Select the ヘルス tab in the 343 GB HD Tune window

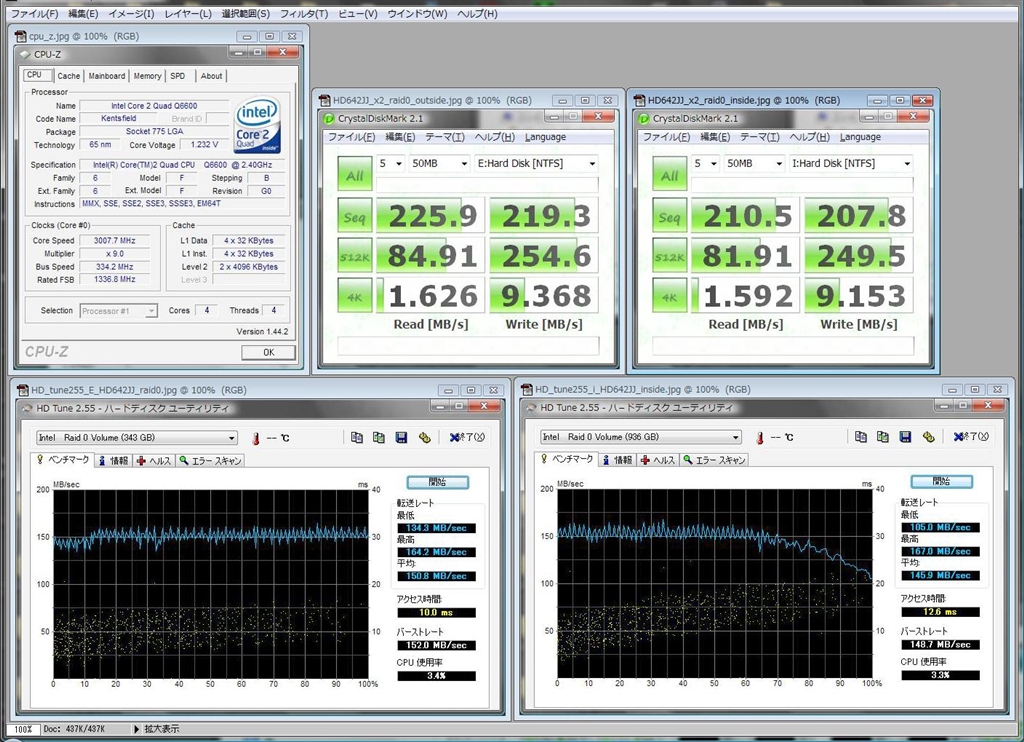(155, 460)
